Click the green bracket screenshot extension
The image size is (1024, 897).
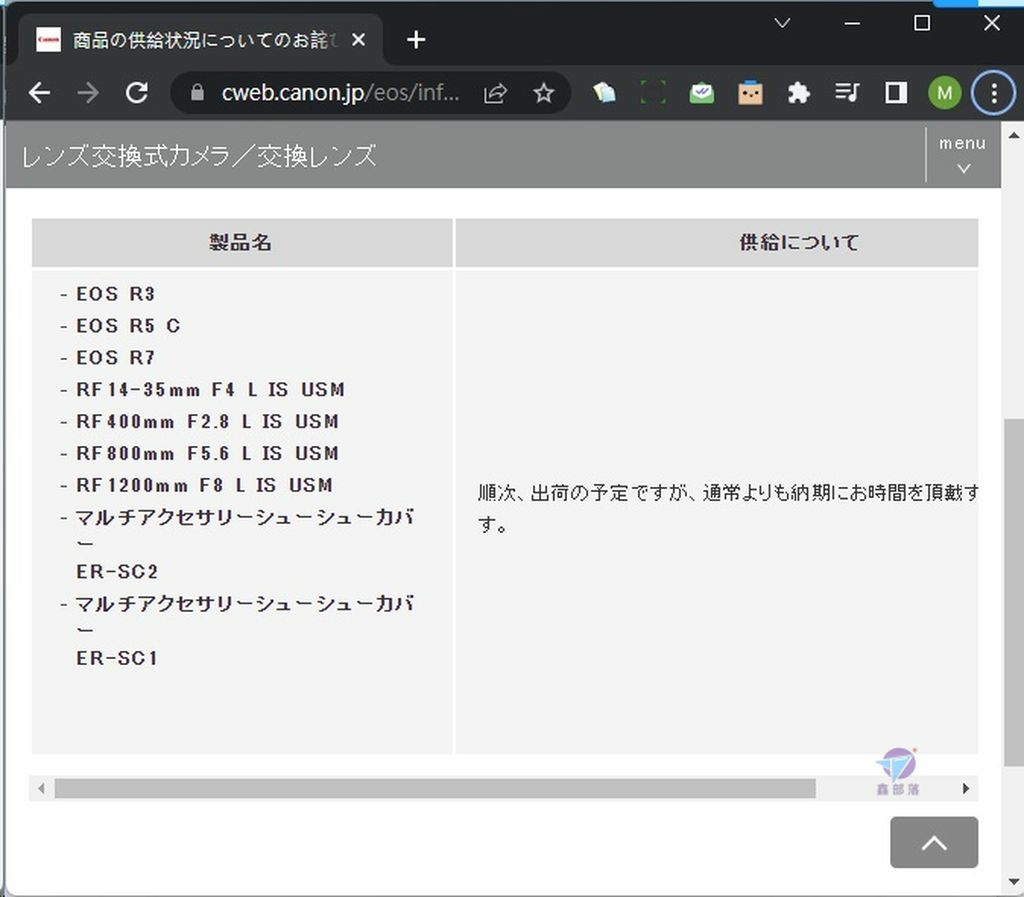tap(653, 93)
